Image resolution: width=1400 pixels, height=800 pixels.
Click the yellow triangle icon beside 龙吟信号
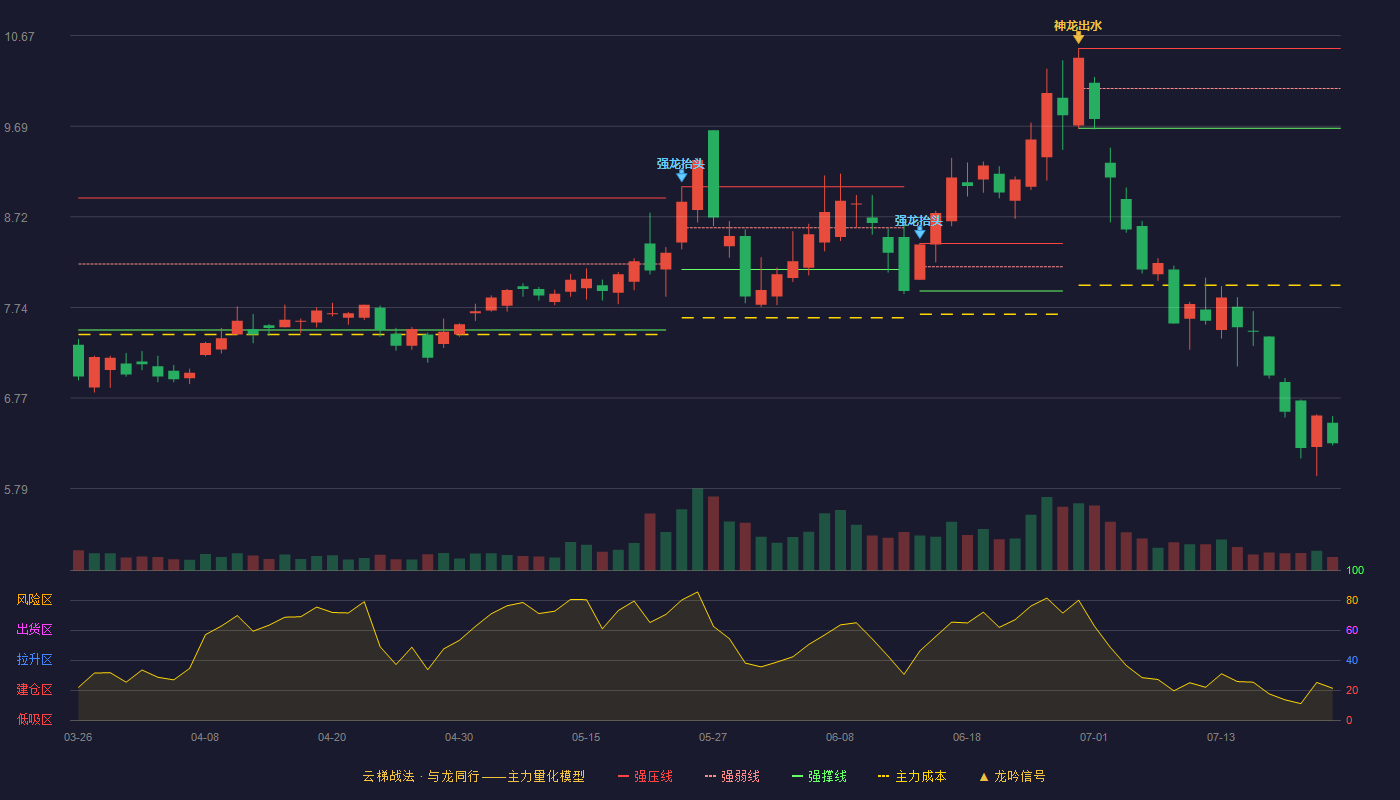pos(984,776)
